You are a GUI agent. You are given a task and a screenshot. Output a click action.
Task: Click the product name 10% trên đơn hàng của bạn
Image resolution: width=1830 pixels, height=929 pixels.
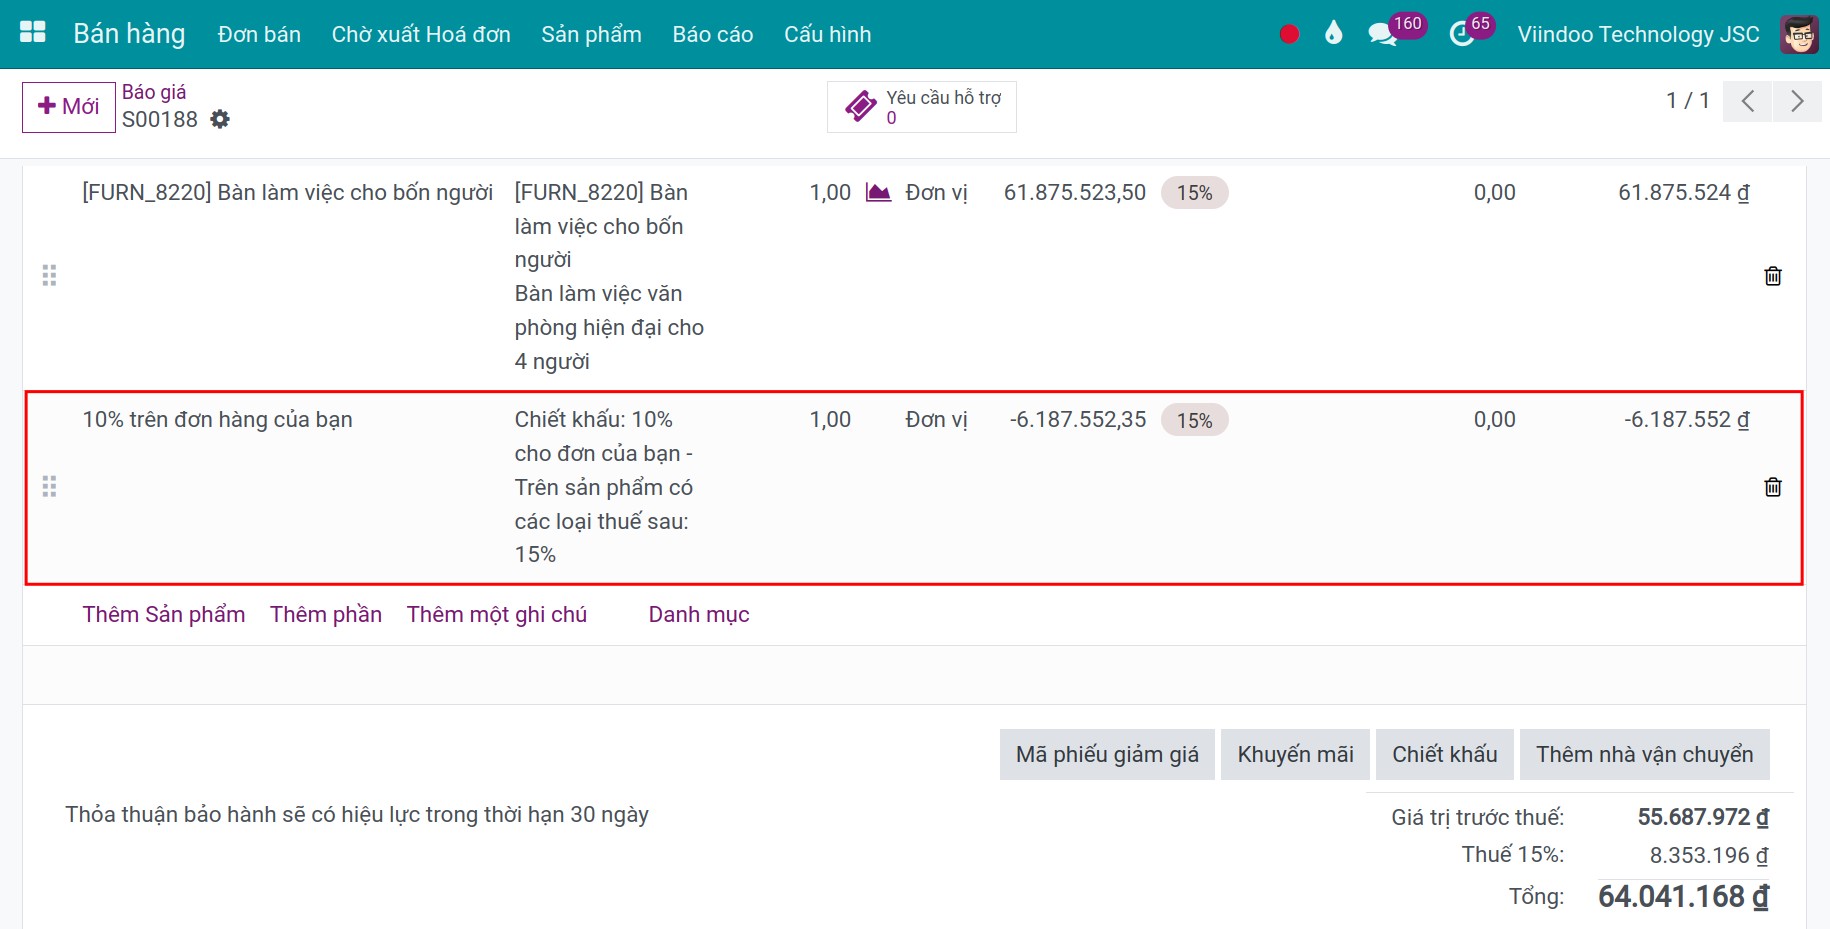click(x=217, y=419)
